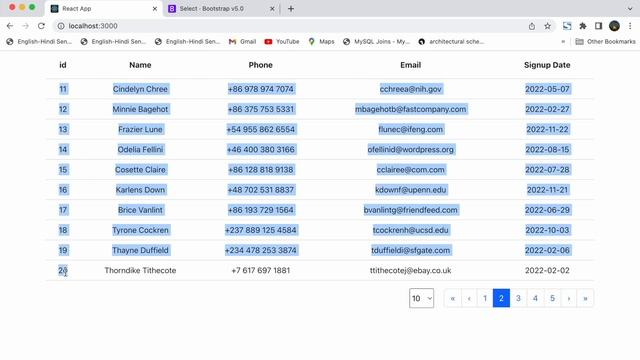Open the Gmail bookmark
The image size is (640, 360).
pos(242,42)
